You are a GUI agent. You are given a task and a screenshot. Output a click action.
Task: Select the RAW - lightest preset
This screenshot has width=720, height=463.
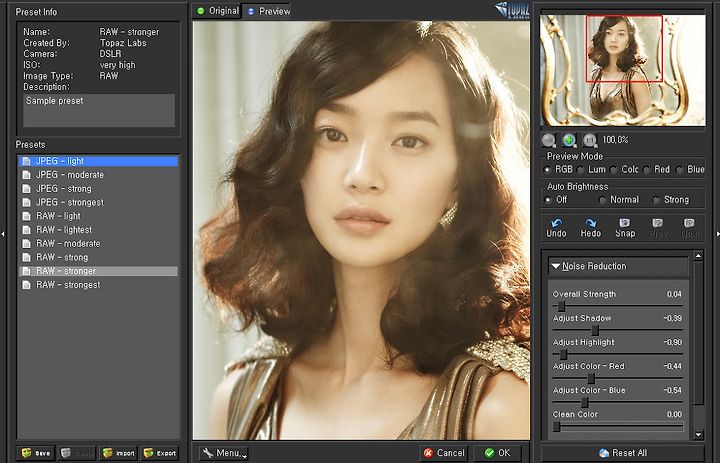[x=98, y=230]
